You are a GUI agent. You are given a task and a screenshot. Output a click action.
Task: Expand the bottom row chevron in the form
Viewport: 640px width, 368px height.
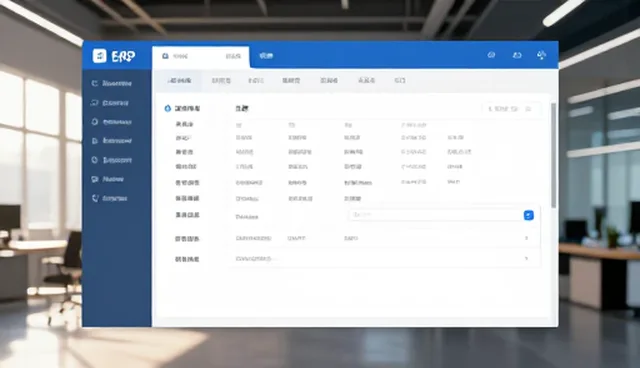click(527, 258)
